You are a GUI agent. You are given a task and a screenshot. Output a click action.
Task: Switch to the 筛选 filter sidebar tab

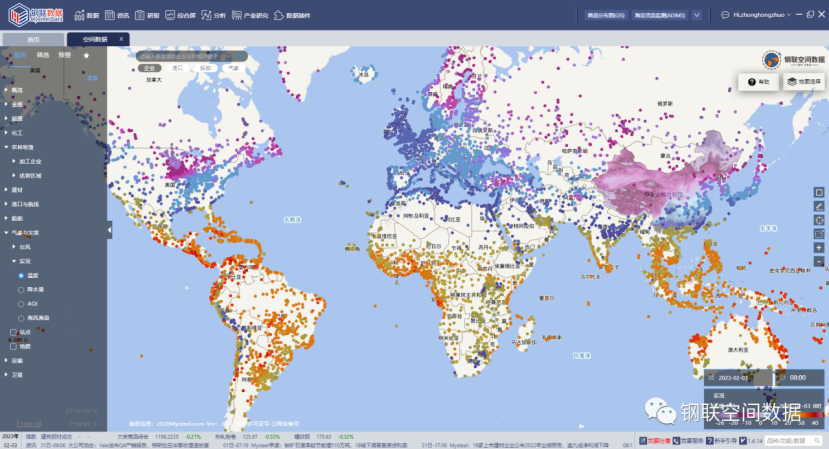pos(43,55)
